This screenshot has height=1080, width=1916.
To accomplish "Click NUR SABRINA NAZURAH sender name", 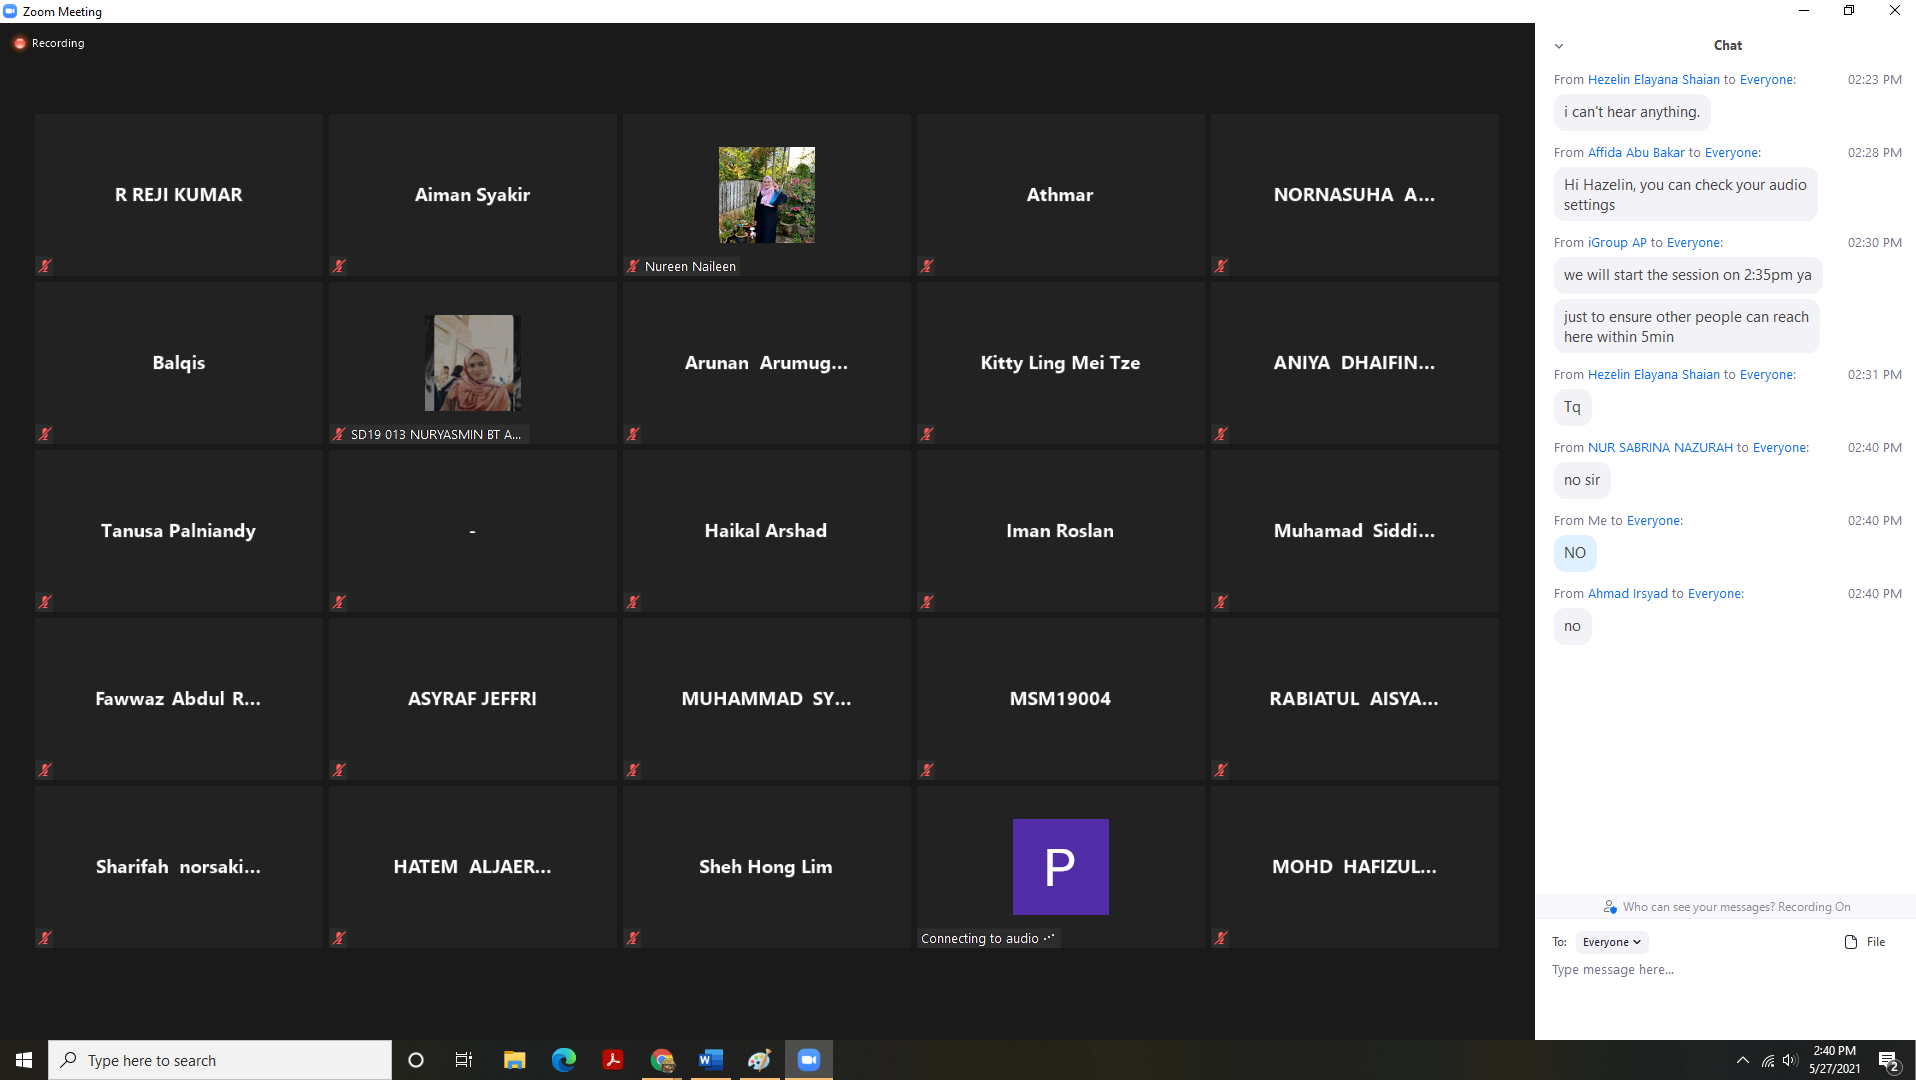I will coord(1660,448).
